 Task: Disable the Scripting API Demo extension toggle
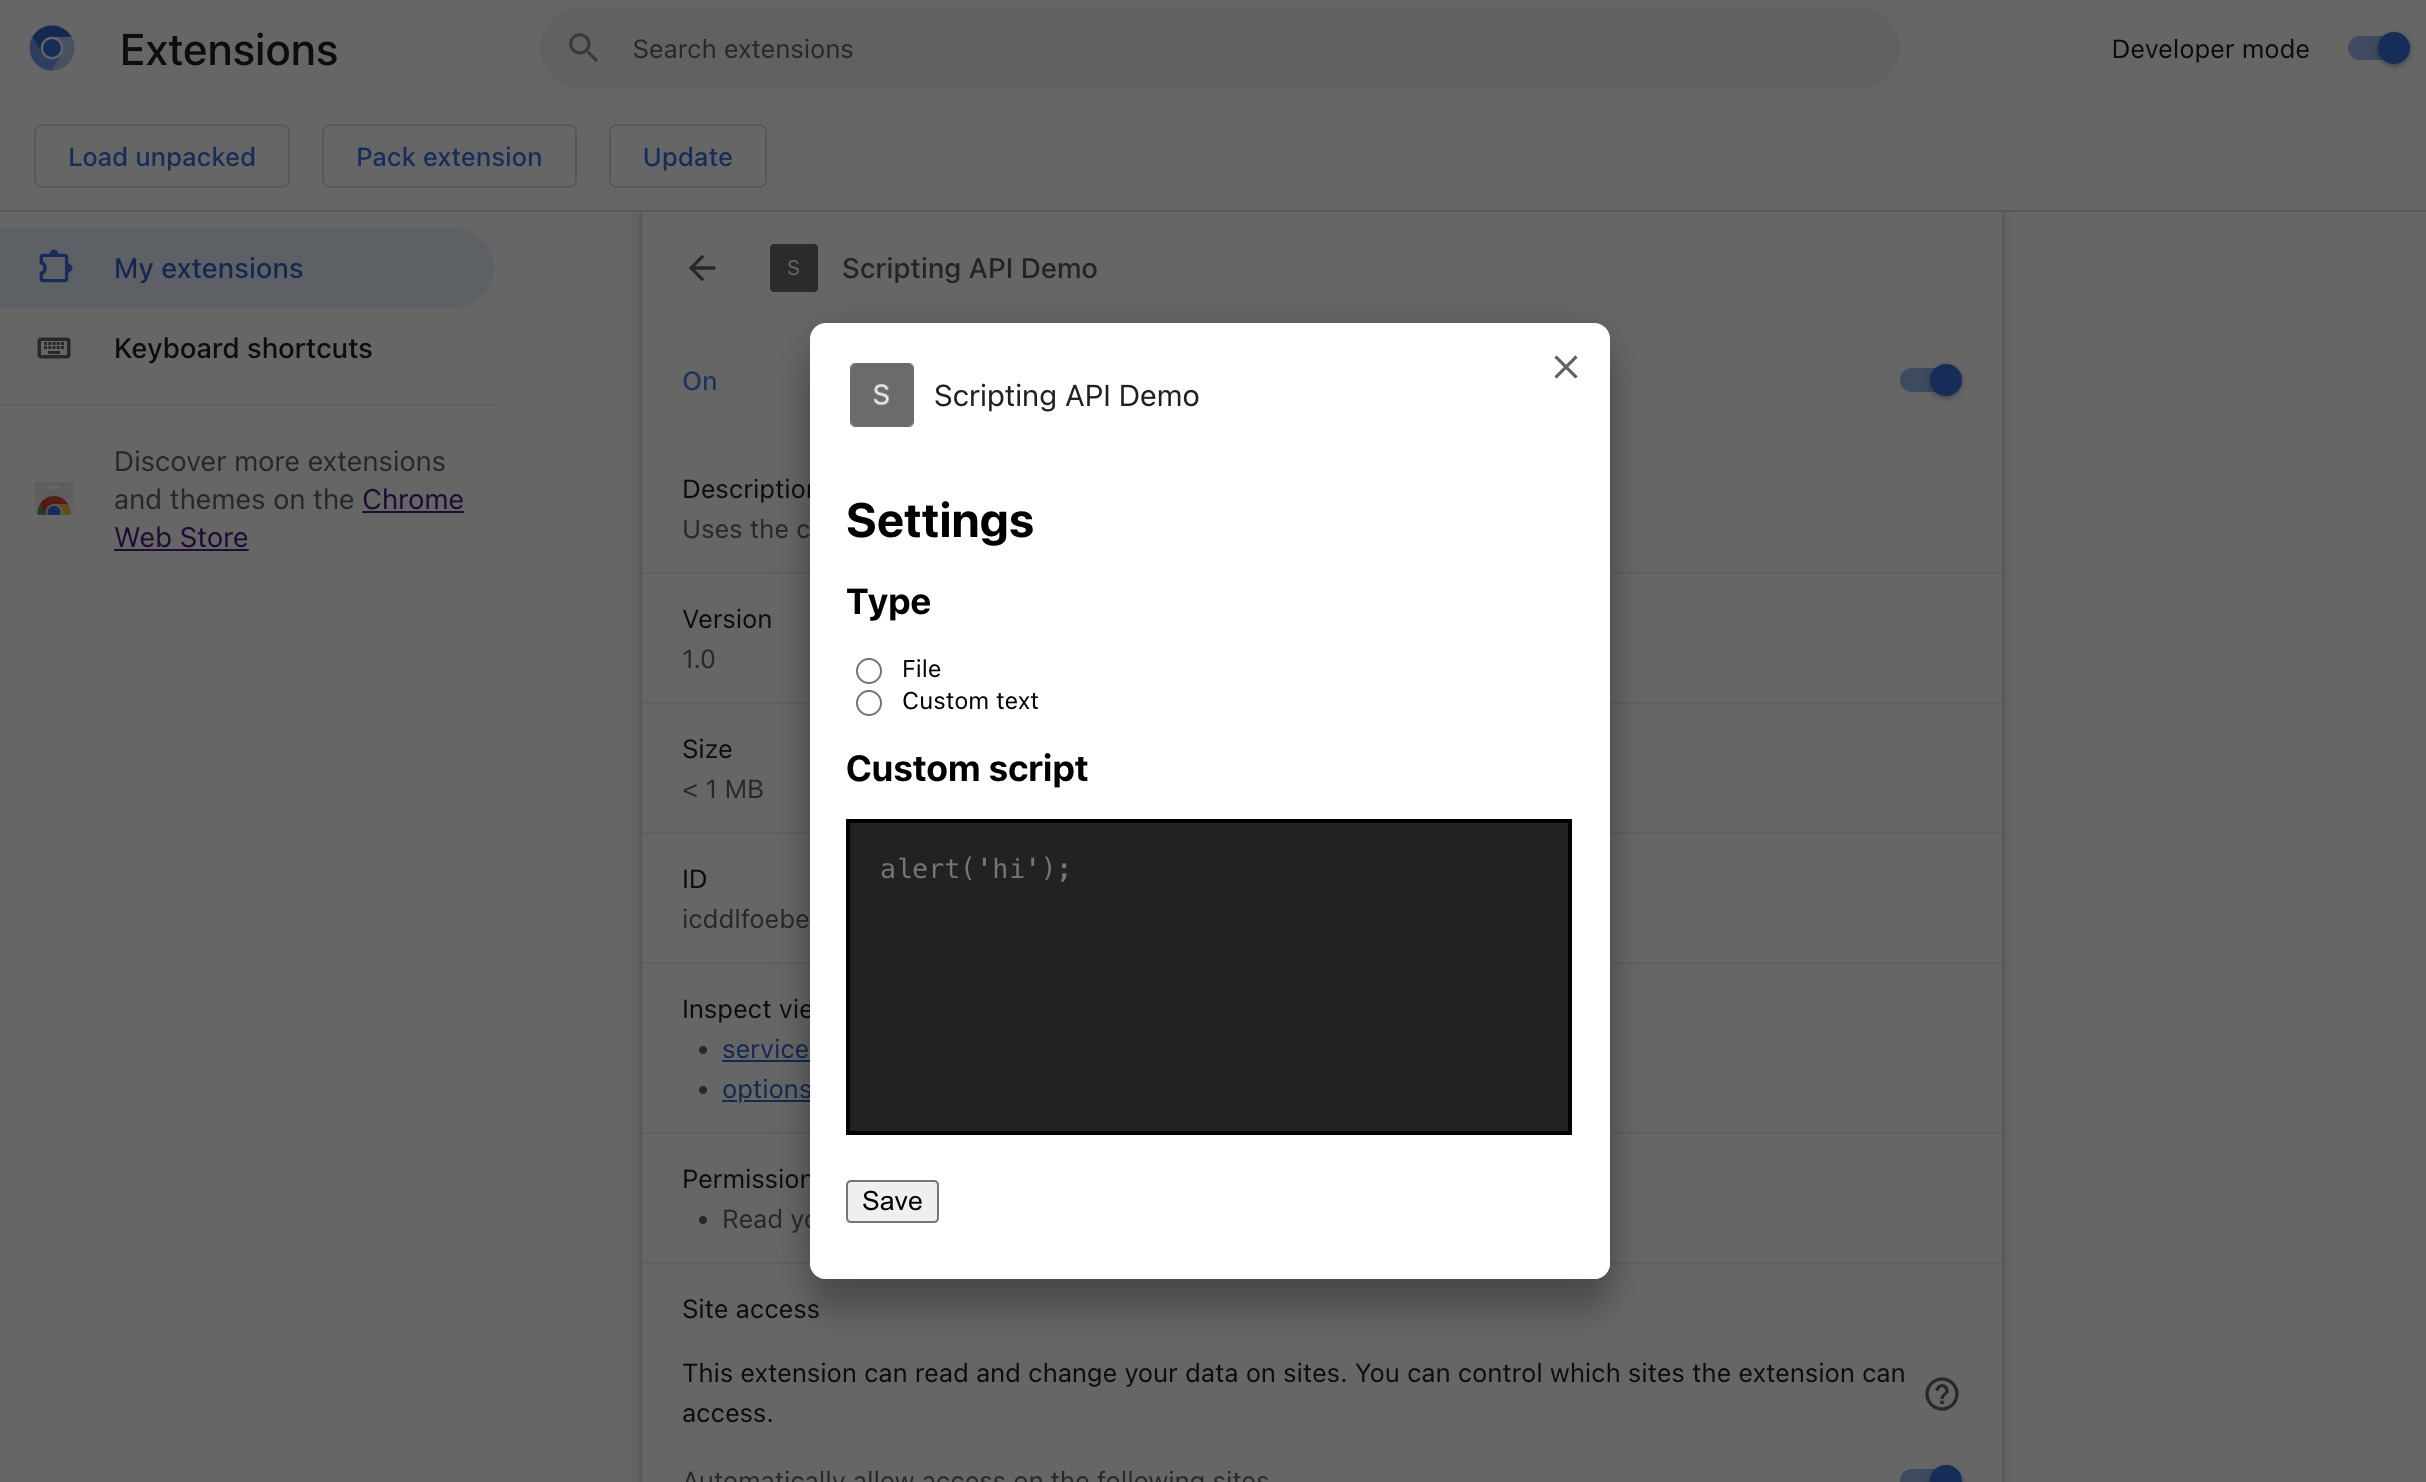(x=1929, y=378)
